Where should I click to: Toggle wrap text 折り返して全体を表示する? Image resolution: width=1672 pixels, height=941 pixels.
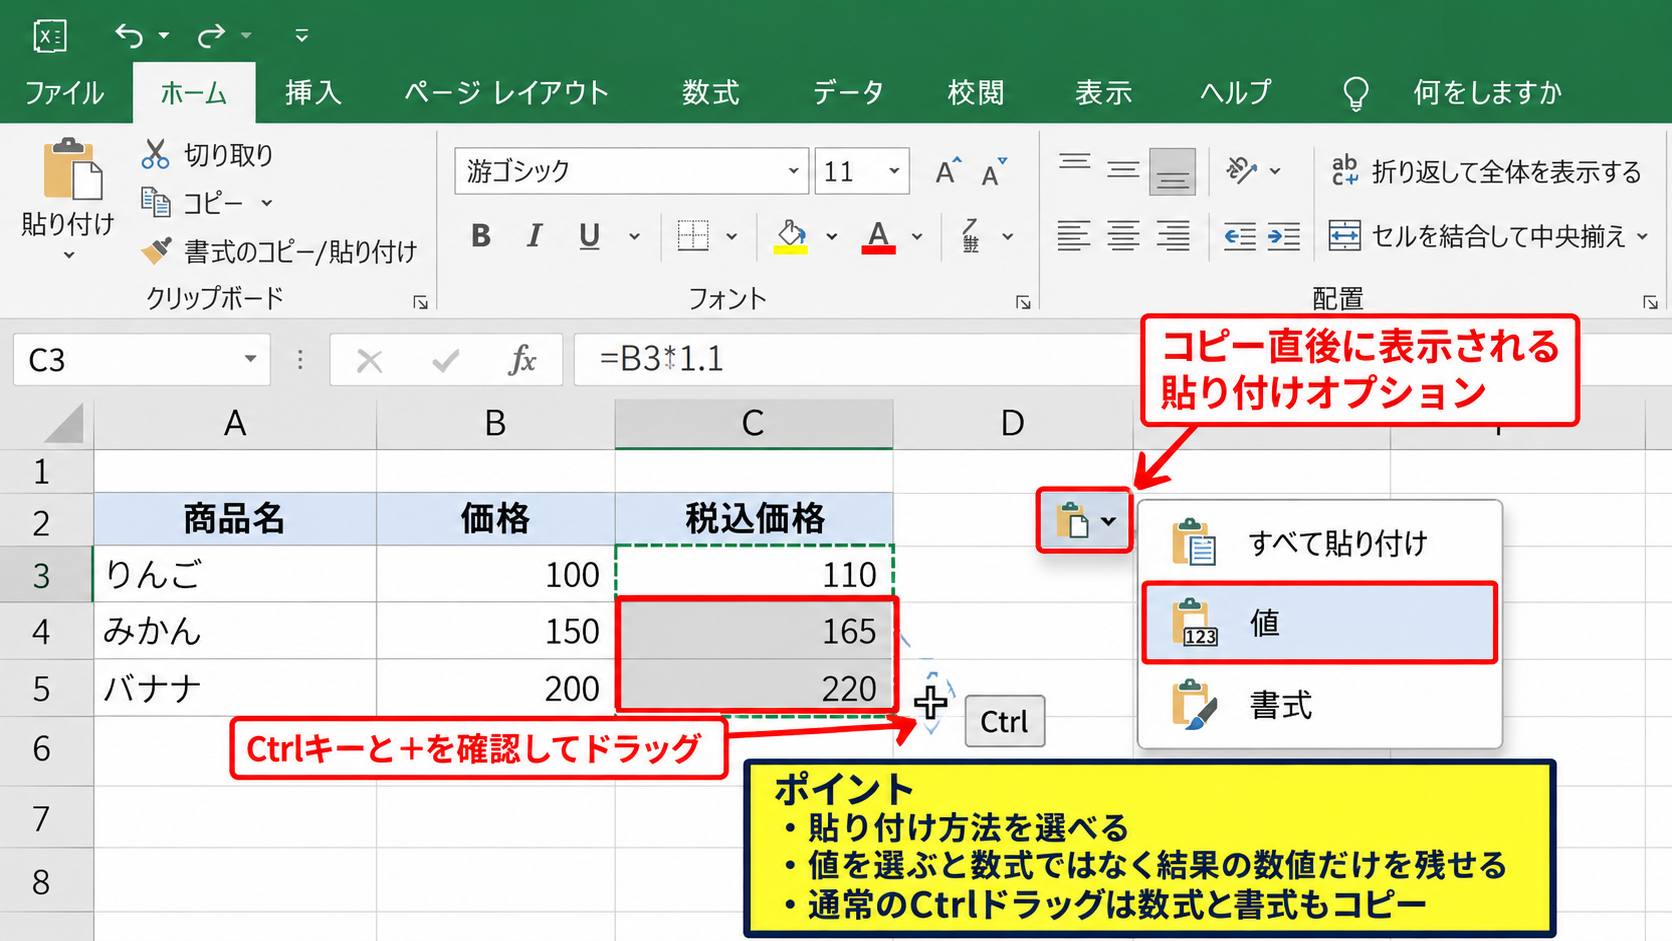(x=1486, y=172)
